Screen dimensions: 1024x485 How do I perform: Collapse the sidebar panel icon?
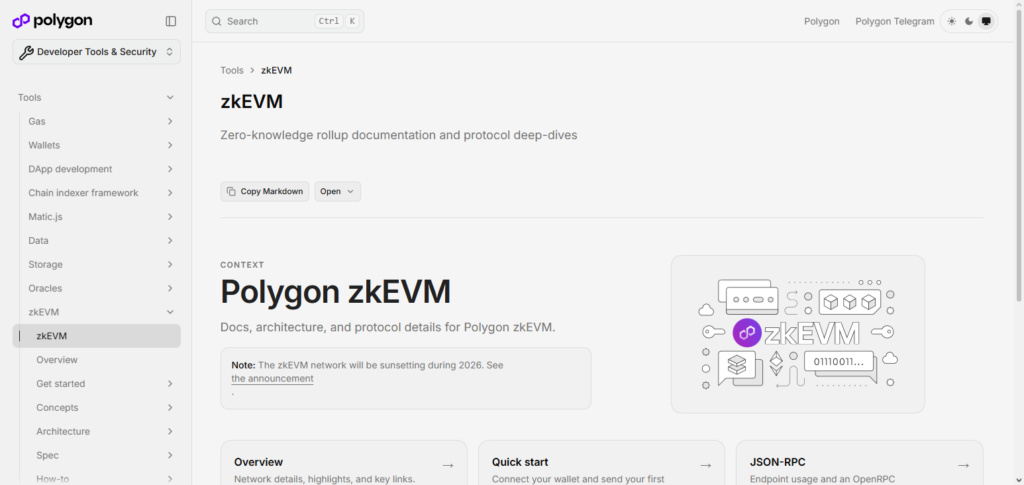[x=170, y=21]
